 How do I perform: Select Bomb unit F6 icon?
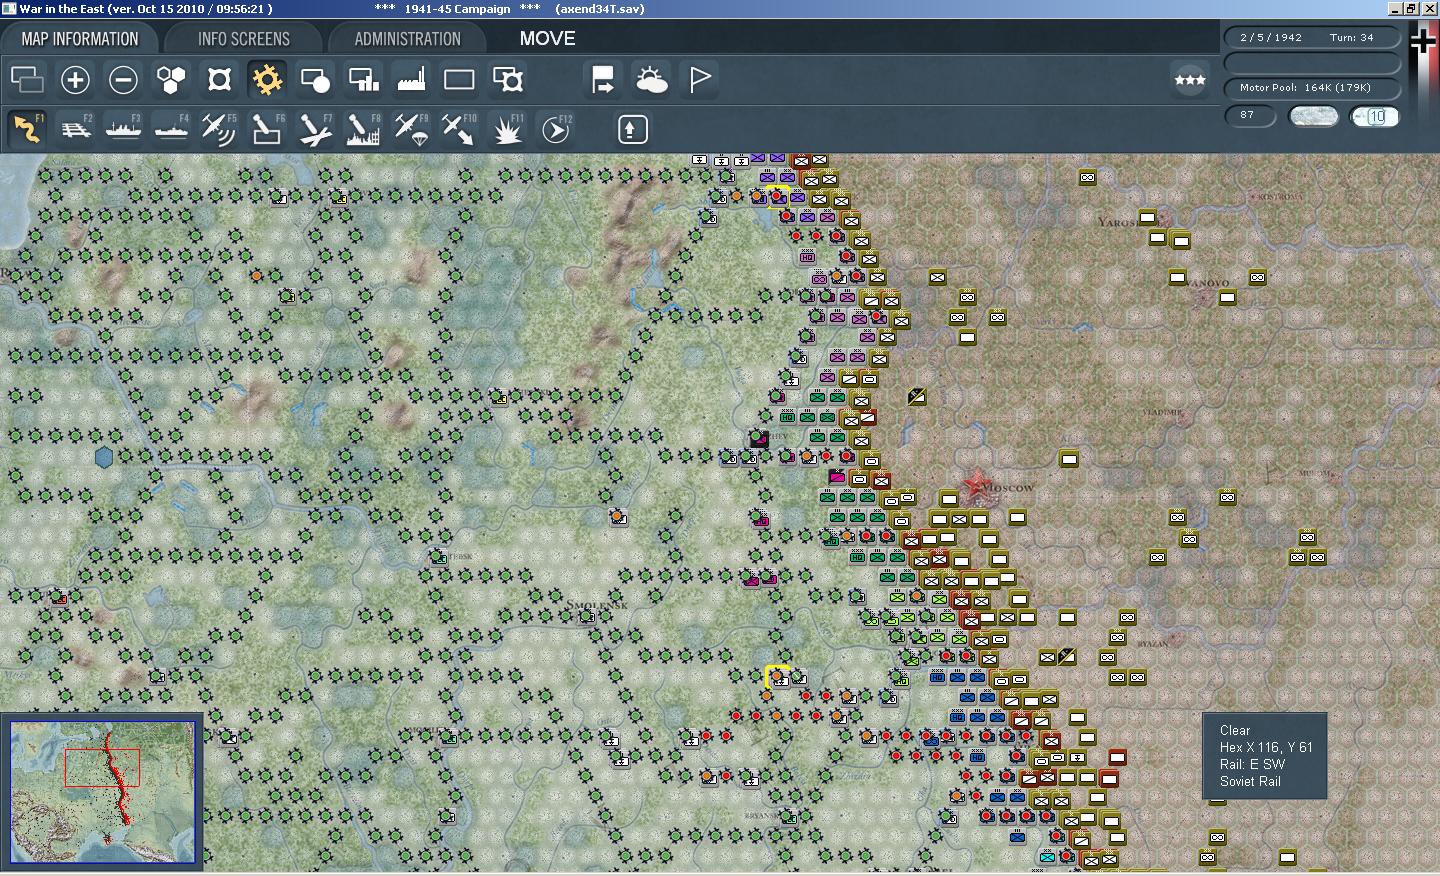[267, 129]
